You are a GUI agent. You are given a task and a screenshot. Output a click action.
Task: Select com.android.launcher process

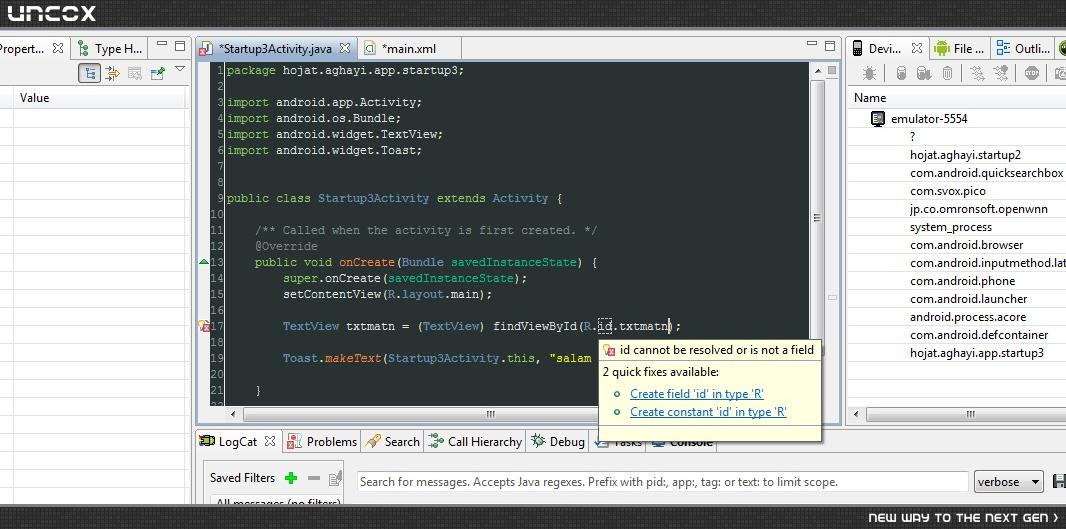point(968,299)
